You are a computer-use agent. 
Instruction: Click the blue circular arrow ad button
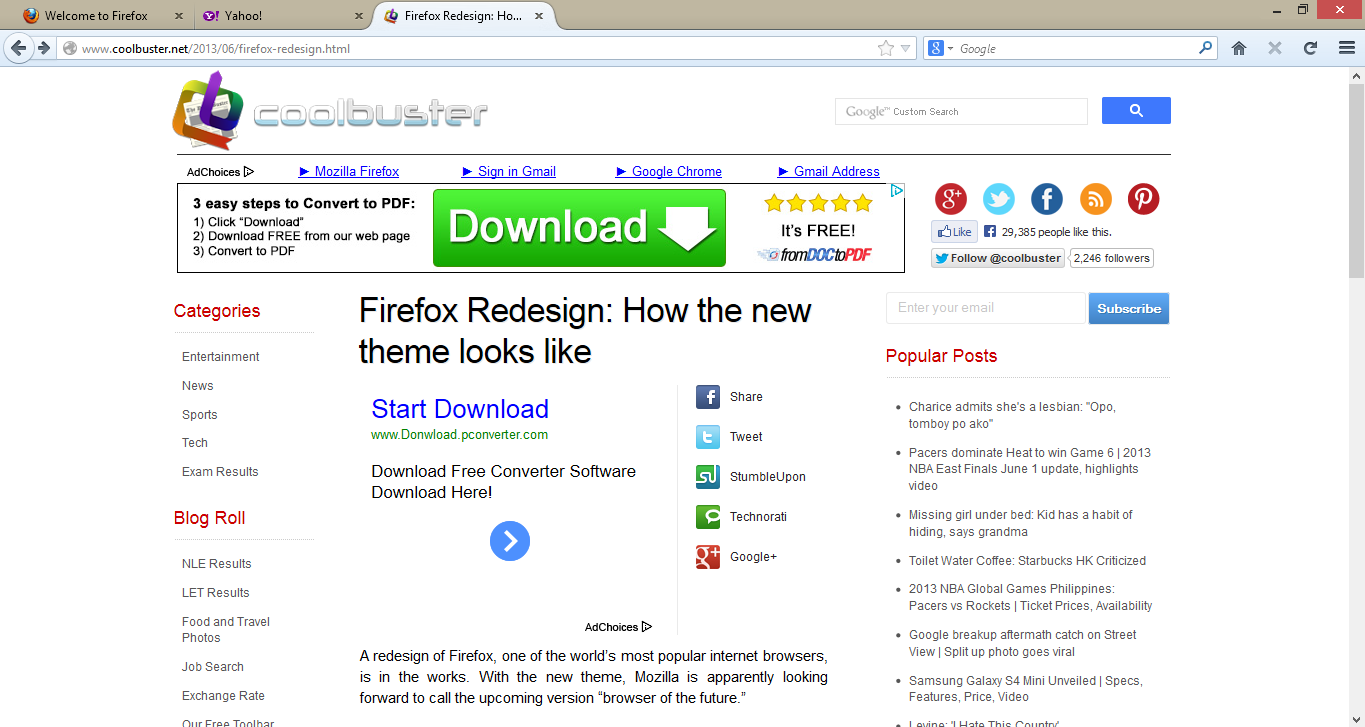[x=510, y=541]
